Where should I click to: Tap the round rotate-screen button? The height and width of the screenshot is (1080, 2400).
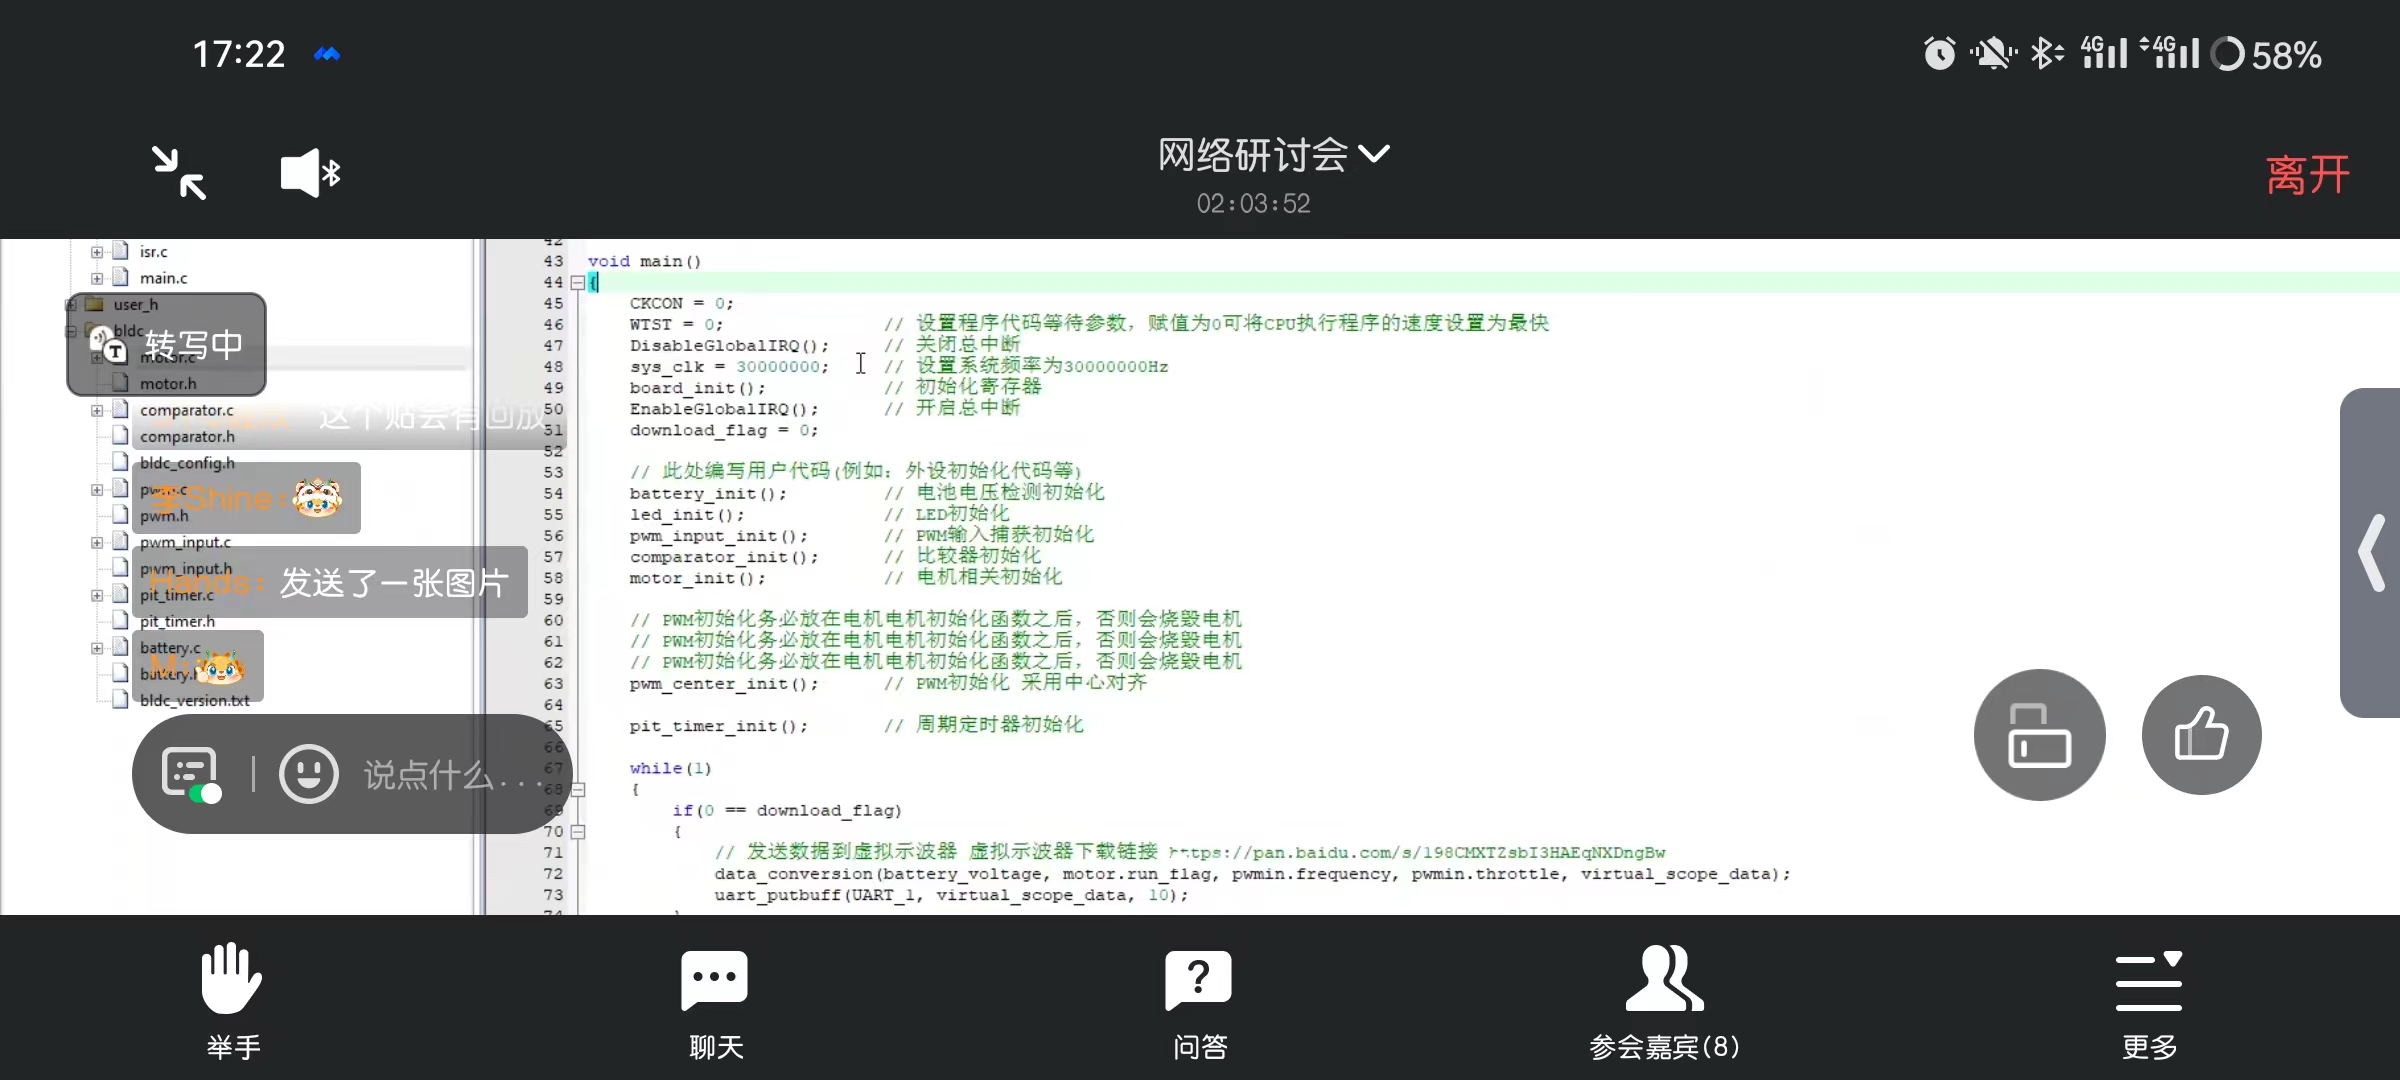(2039, 735)
